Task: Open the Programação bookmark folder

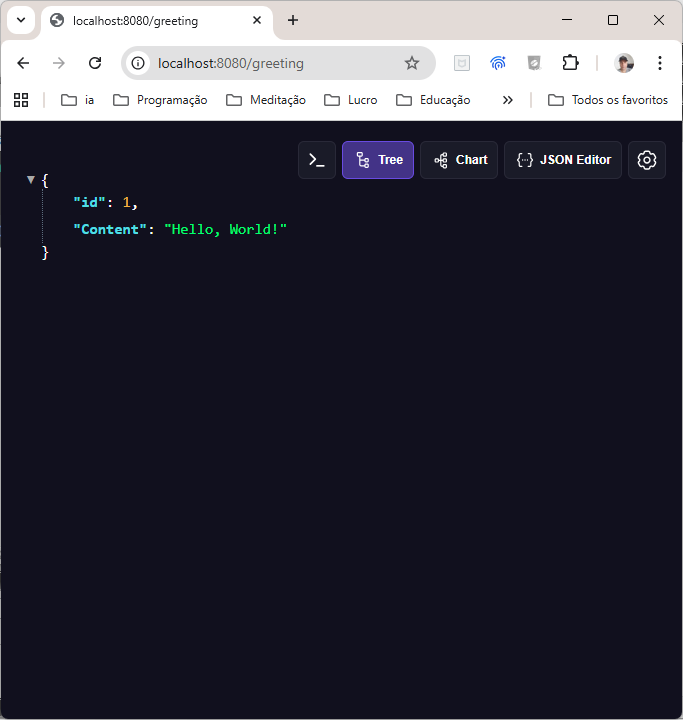Action: [160, 100]
